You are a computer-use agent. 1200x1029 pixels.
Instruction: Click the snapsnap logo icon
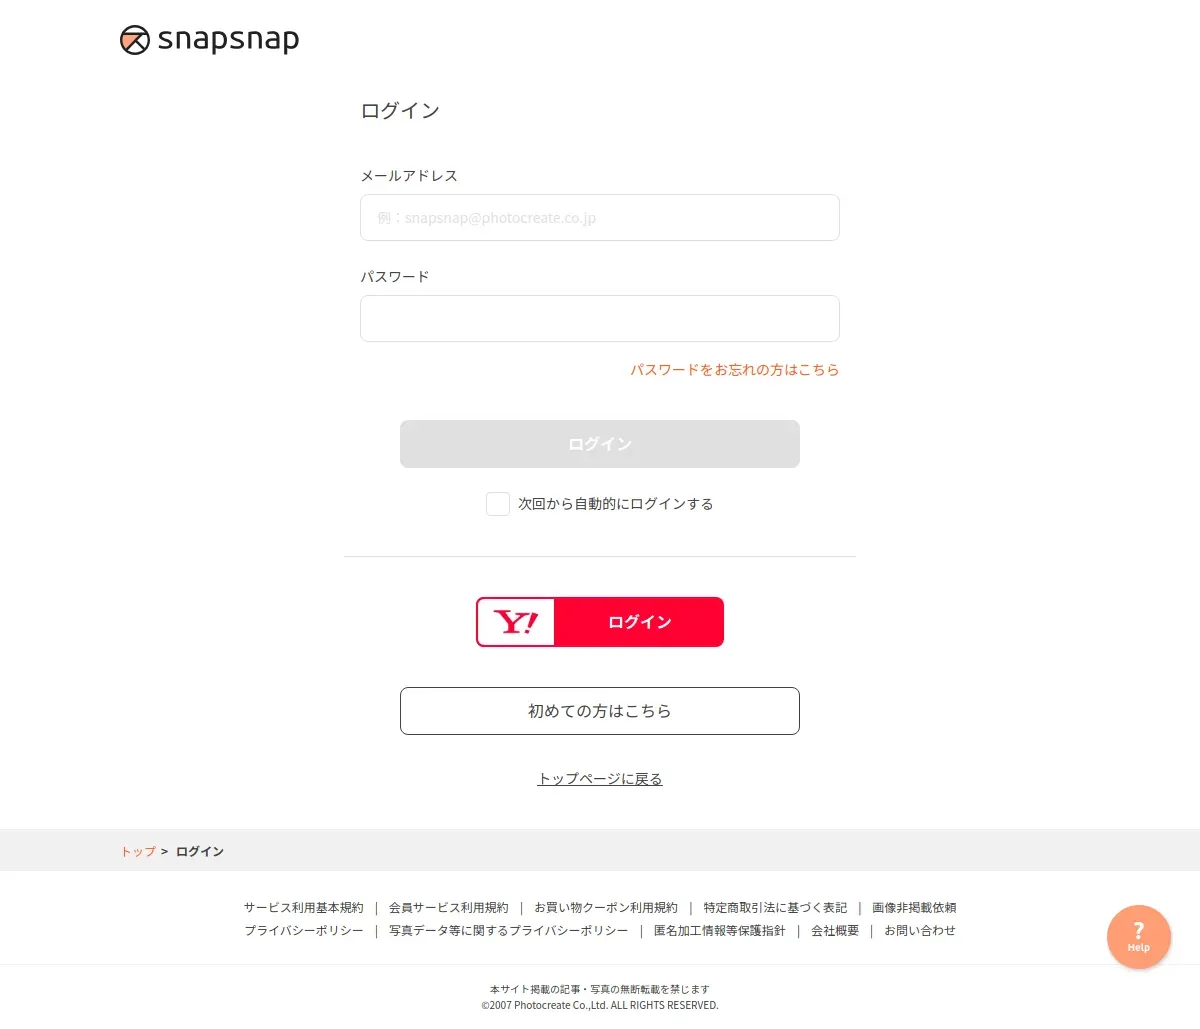[x=135, y=40]
